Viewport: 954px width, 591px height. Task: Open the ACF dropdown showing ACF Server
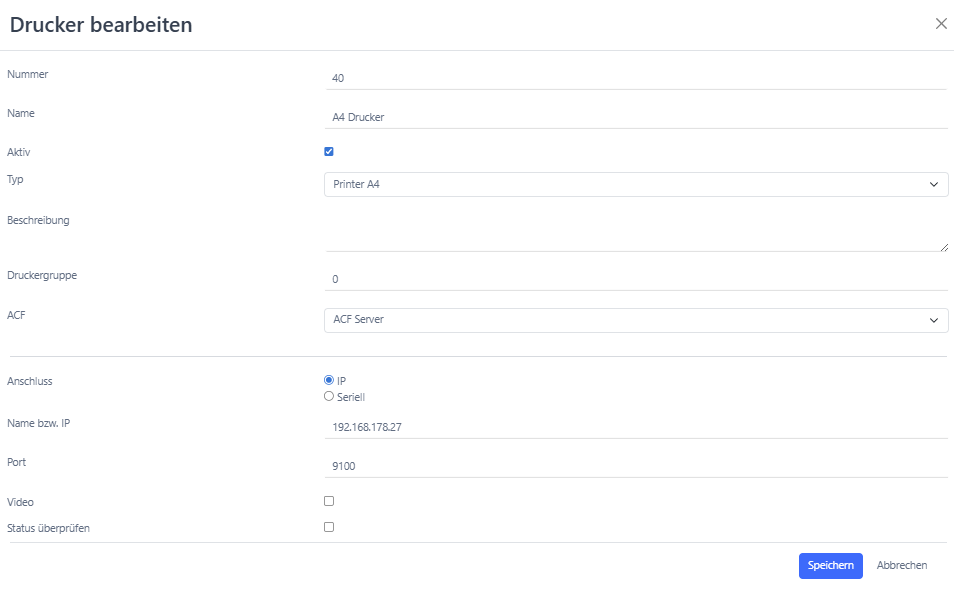click(636, 320)
